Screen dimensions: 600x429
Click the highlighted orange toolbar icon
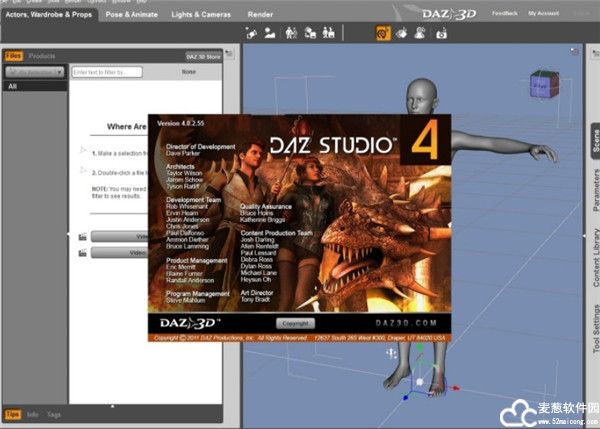pyautogui.click(x=383, y=33)
